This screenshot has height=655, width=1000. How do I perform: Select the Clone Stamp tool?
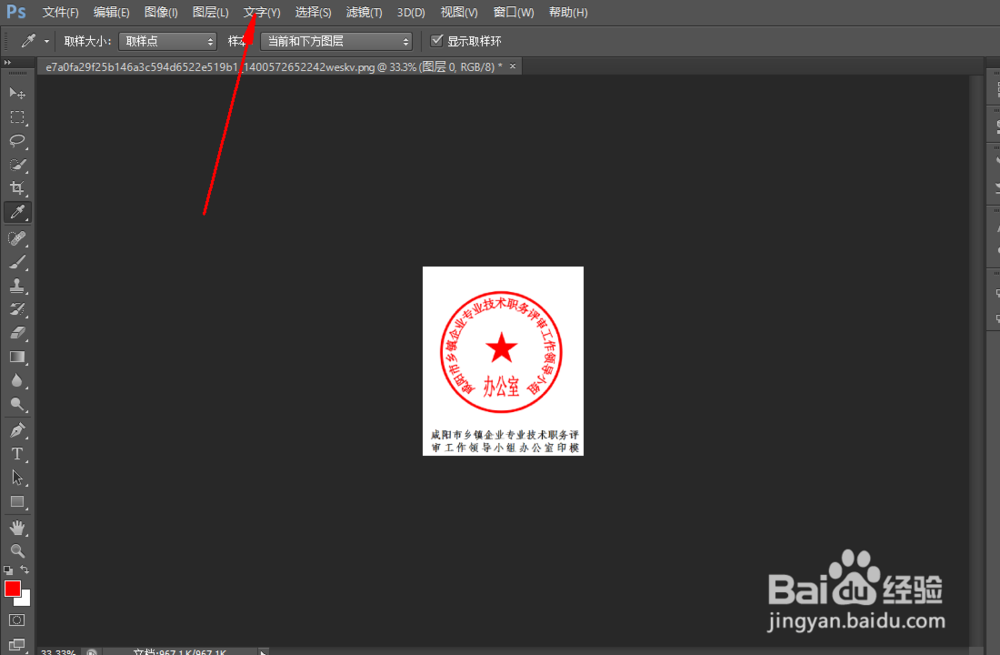tap(17, 286)
